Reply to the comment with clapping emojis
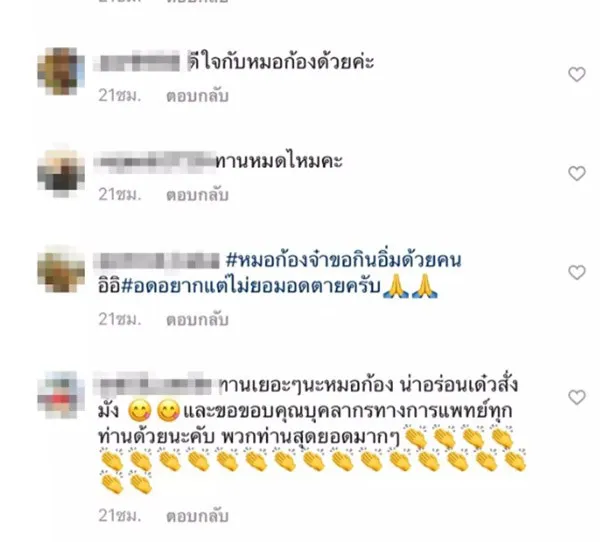The height and width of the screenshot is (542, 600). click(197, 516)
